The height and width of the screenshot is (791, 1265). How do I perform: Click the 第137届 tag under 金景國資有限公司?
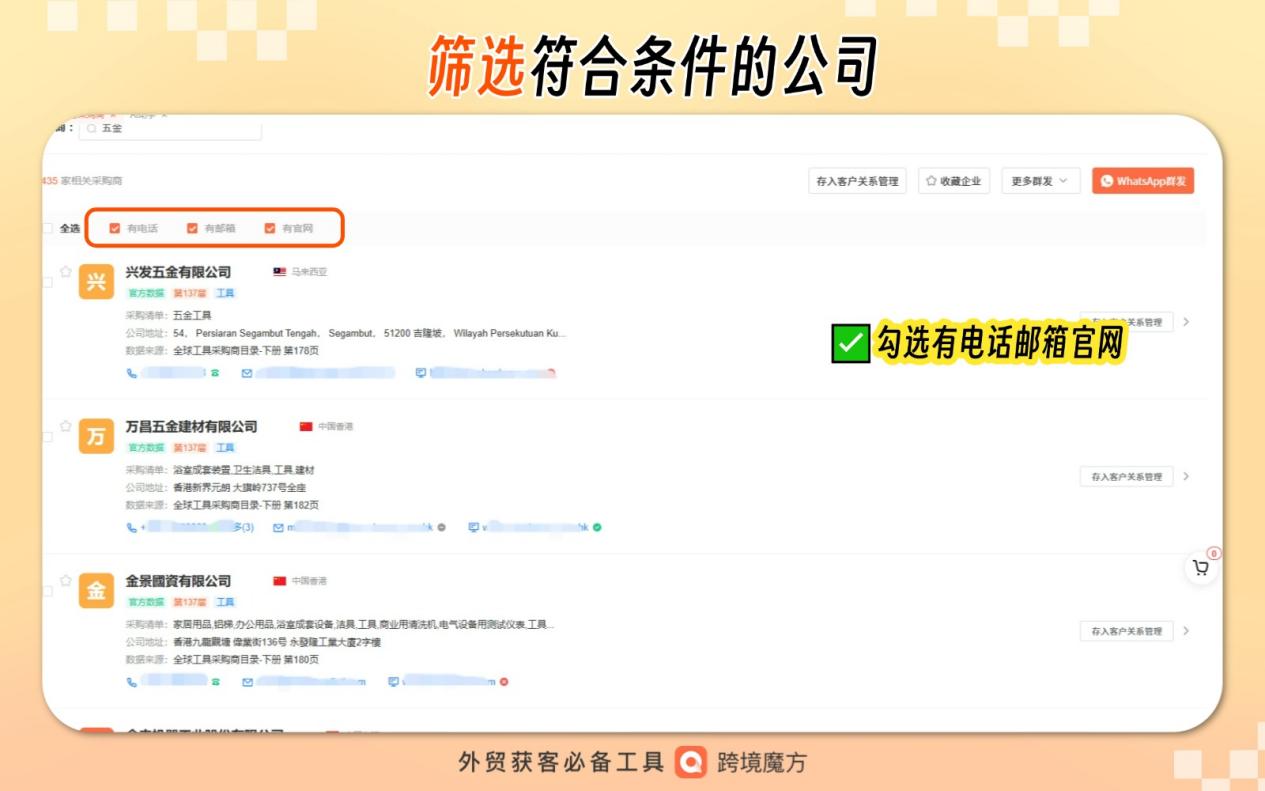click(x=190, y=602)
